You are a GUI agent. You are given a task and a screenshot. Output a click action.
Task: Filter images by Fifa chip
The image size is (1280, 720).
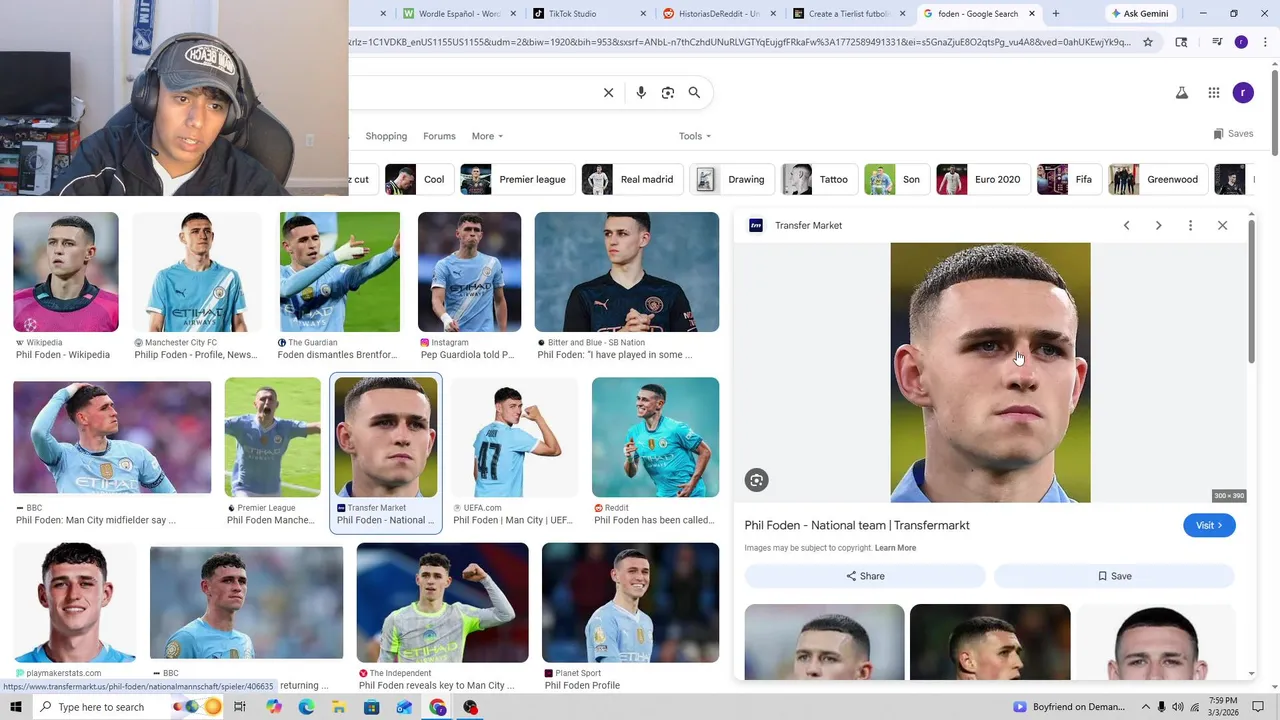[1069, 180]
